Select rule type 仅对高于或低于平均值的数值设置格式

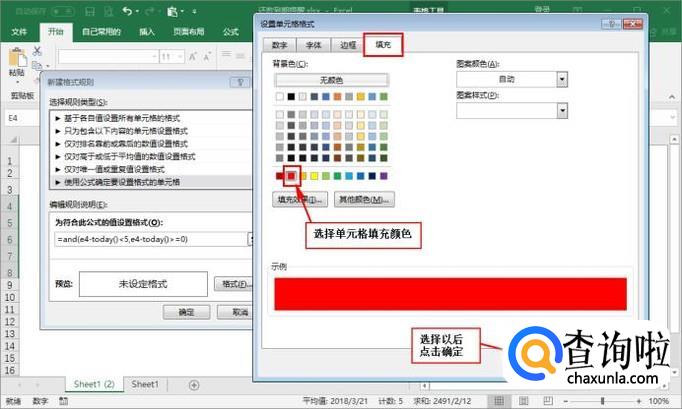pyautogui.click(x=130, y=156)
